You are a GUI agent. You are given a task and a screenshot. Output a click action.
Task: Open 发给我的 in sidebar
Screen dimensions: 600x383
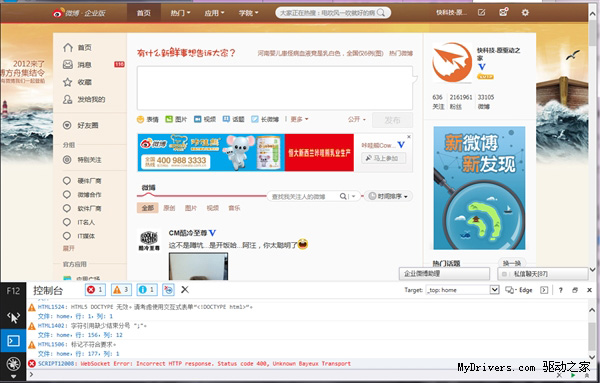[x=84, y=99]
